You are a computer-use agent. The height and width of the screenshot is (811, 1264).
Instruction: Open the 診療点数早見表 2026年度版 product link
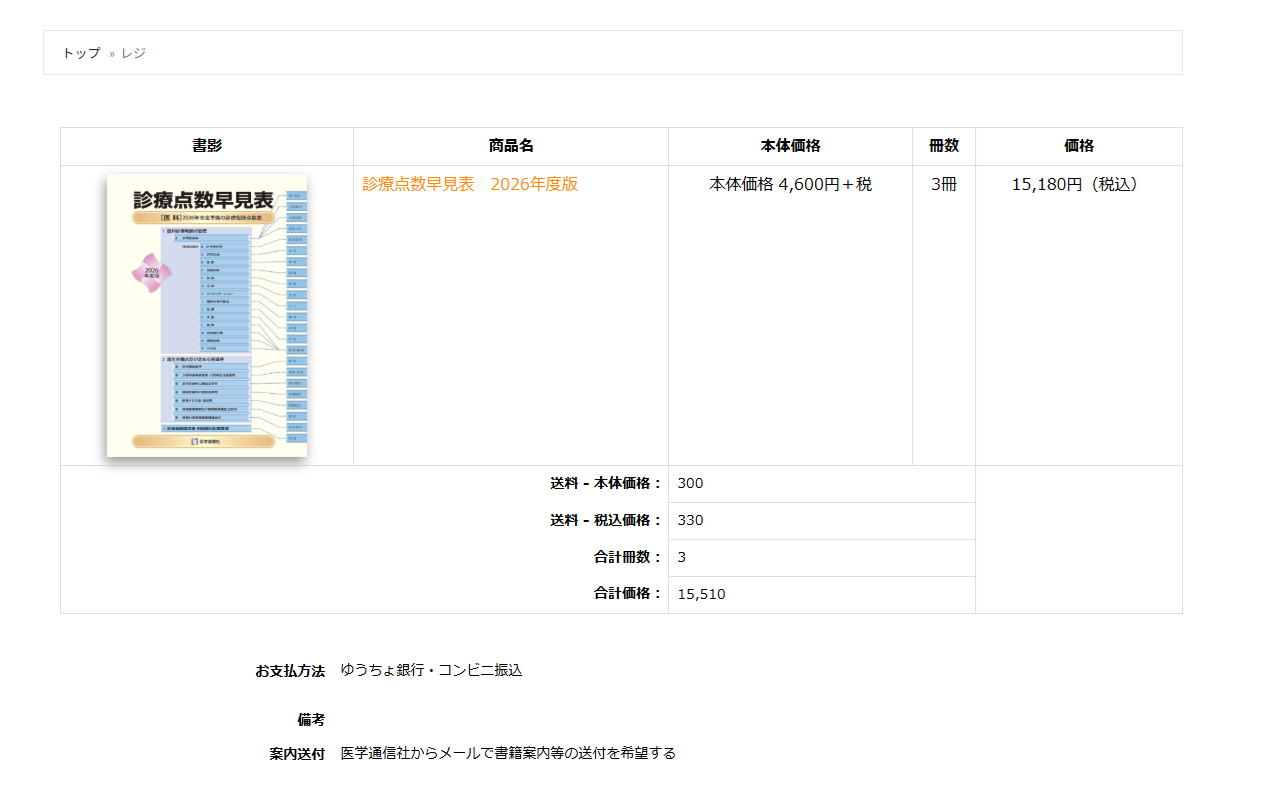pyautogui.click(x=470, y=184)
